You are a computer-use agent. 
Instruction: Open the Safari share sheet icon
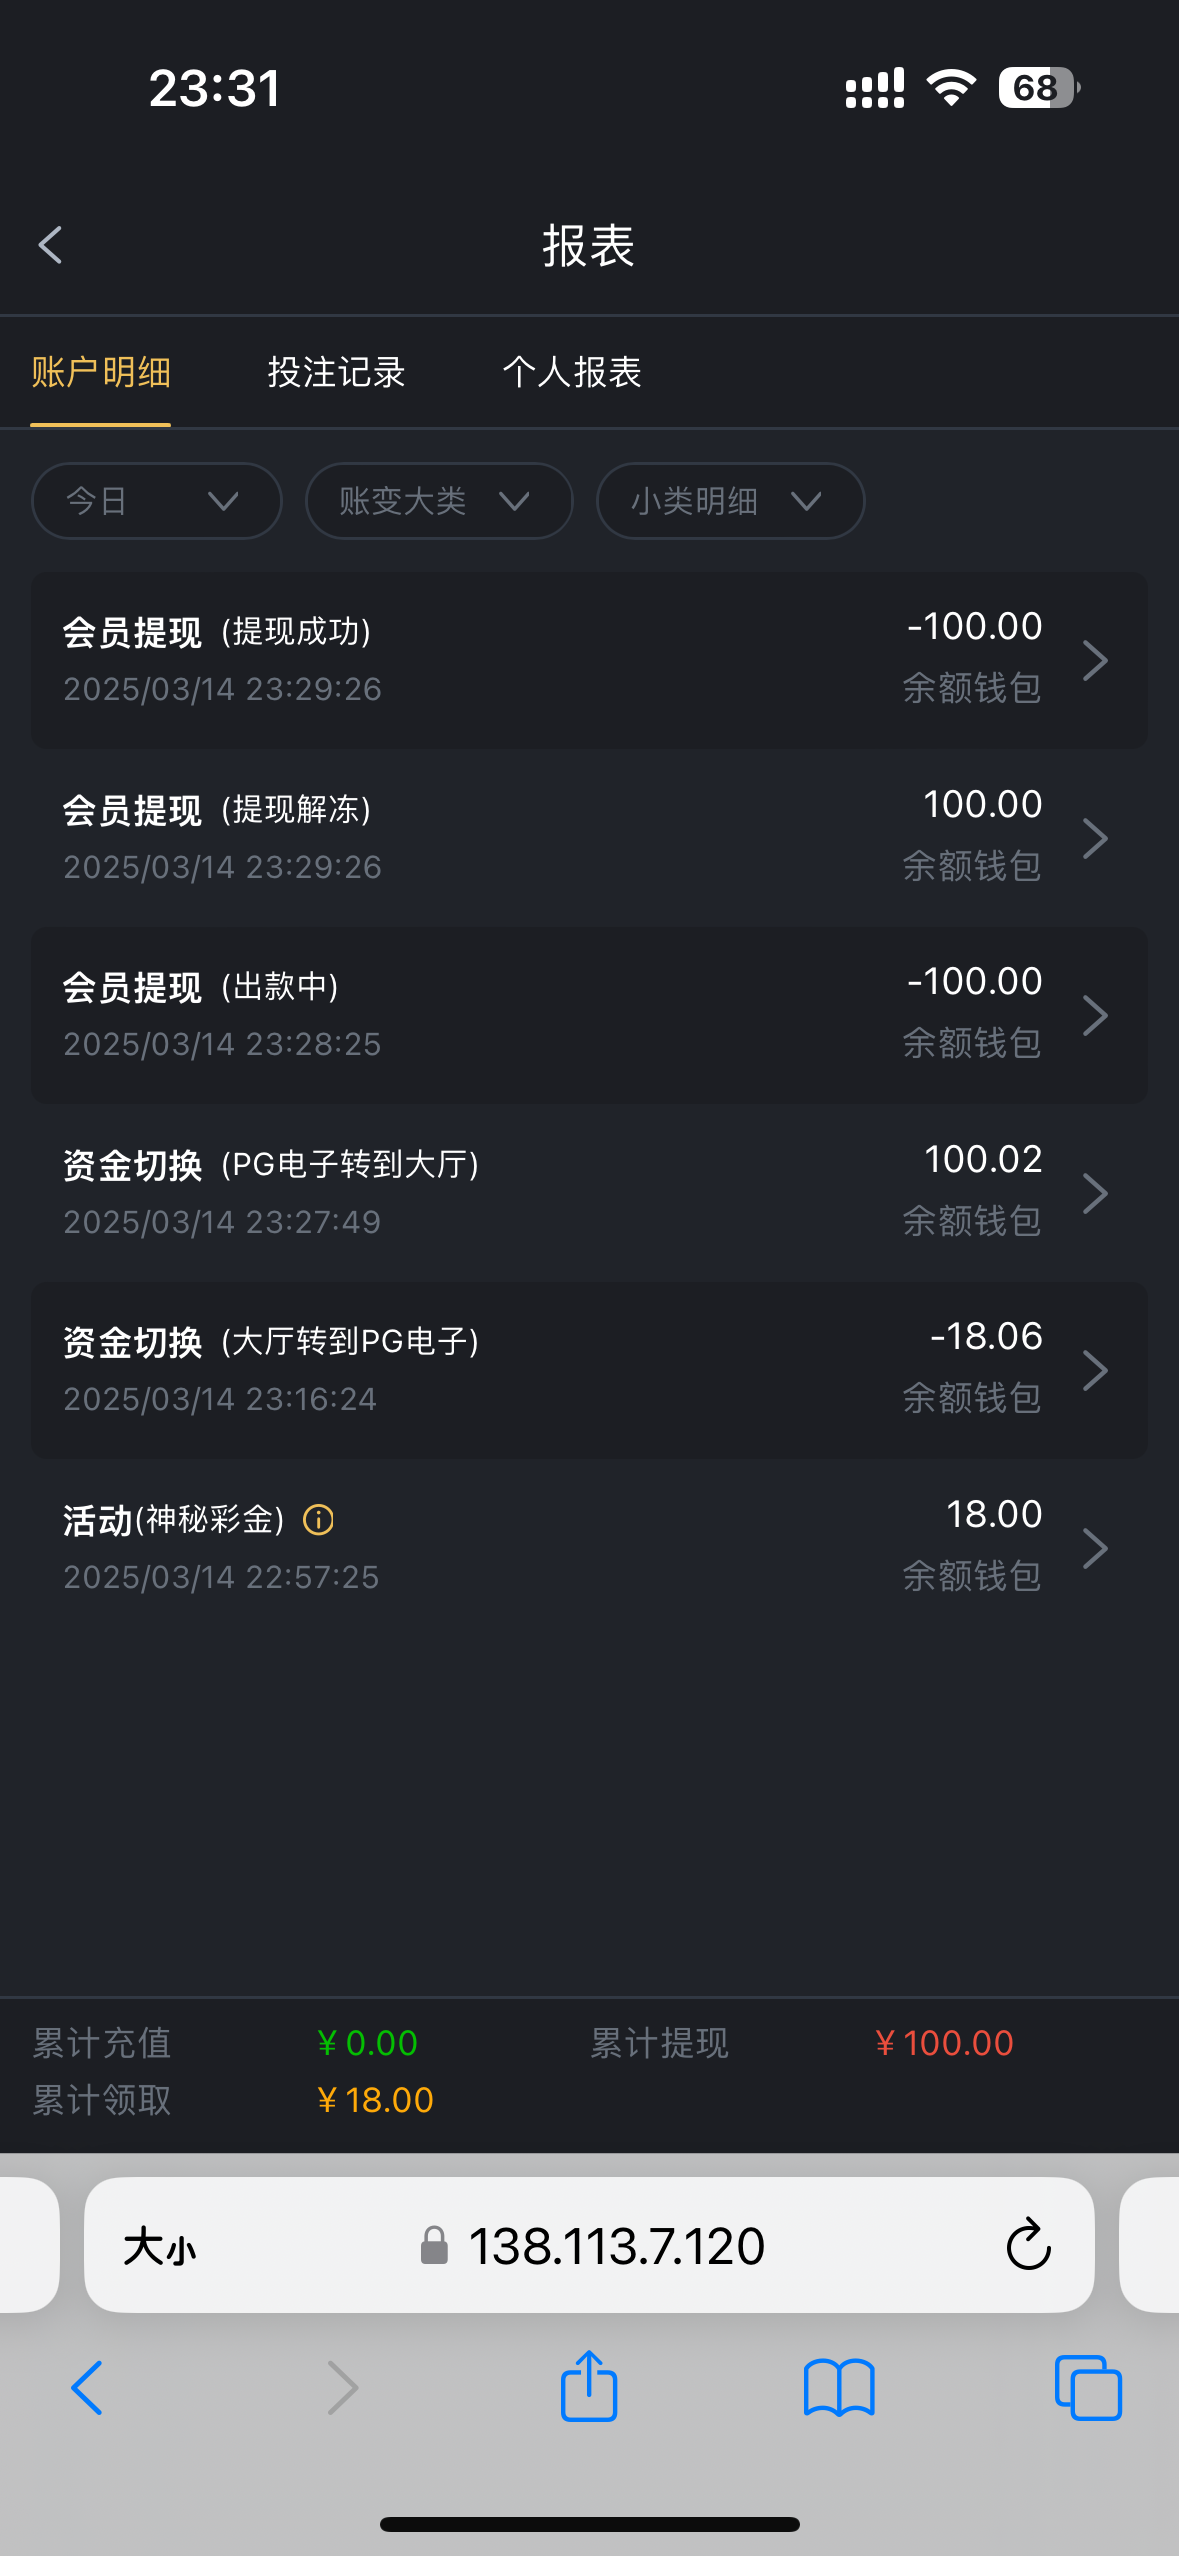589,2387
